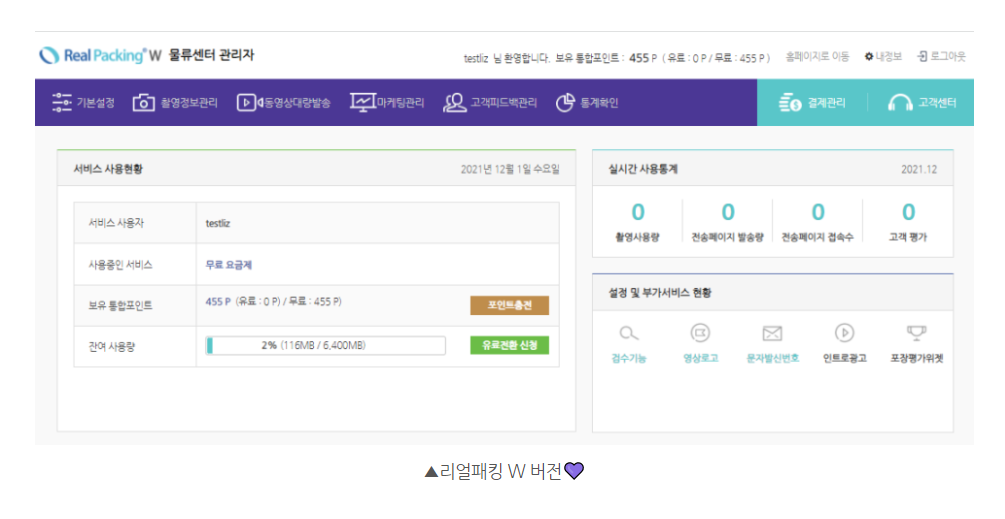Click the 설정 및 부가서비스 현황 title
Screen dimensions: 1005x519
(x=660, y=293)
